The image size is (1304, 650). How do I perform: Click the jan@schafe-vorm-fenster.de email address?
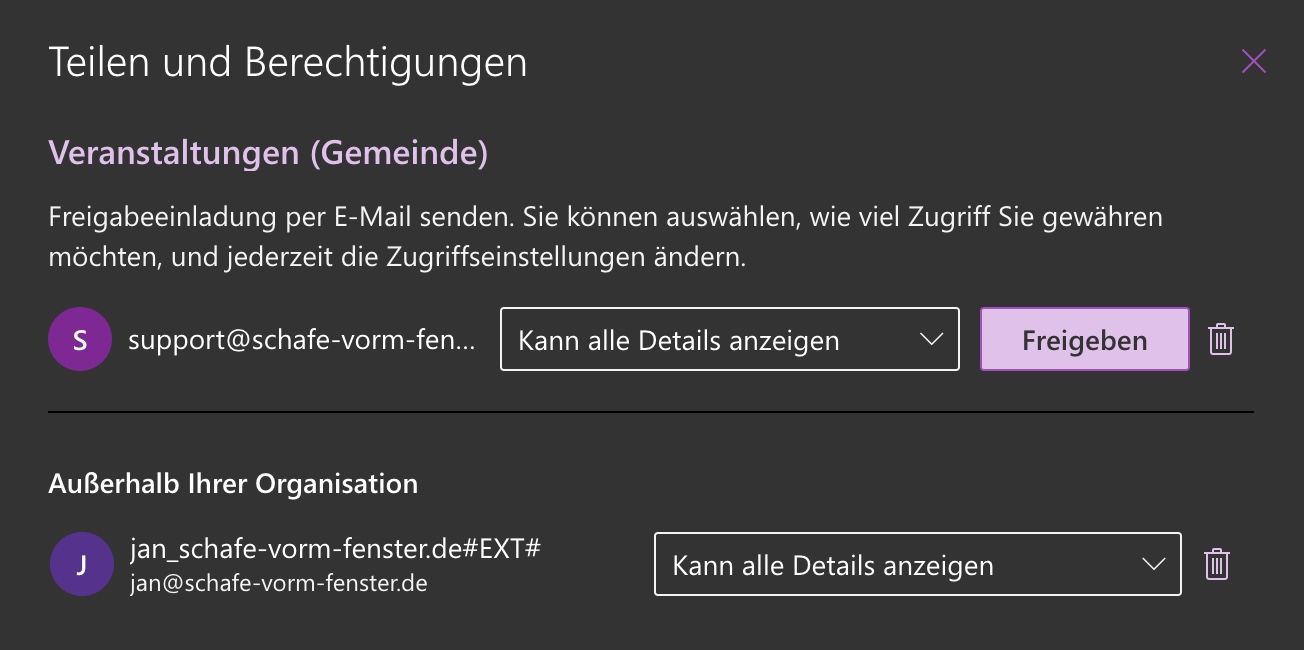coord(279,582)
